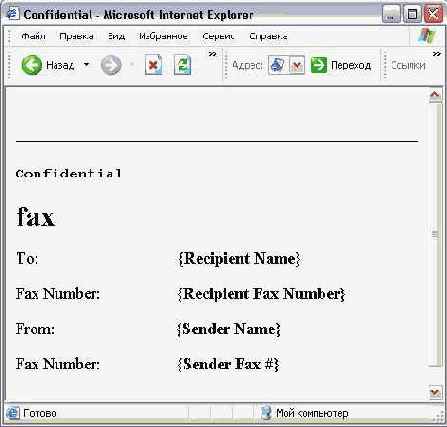
Task: Stop page loading with the red X icon
Action: (x=153, y=65)
